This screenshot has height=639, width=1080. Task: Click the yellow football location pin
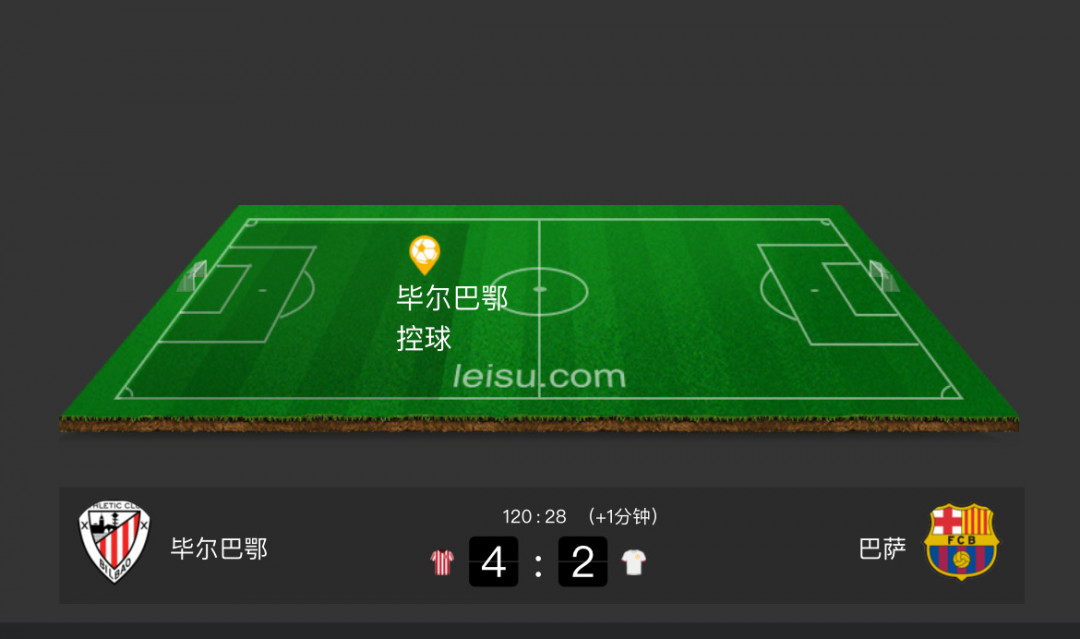click(424, 255)
